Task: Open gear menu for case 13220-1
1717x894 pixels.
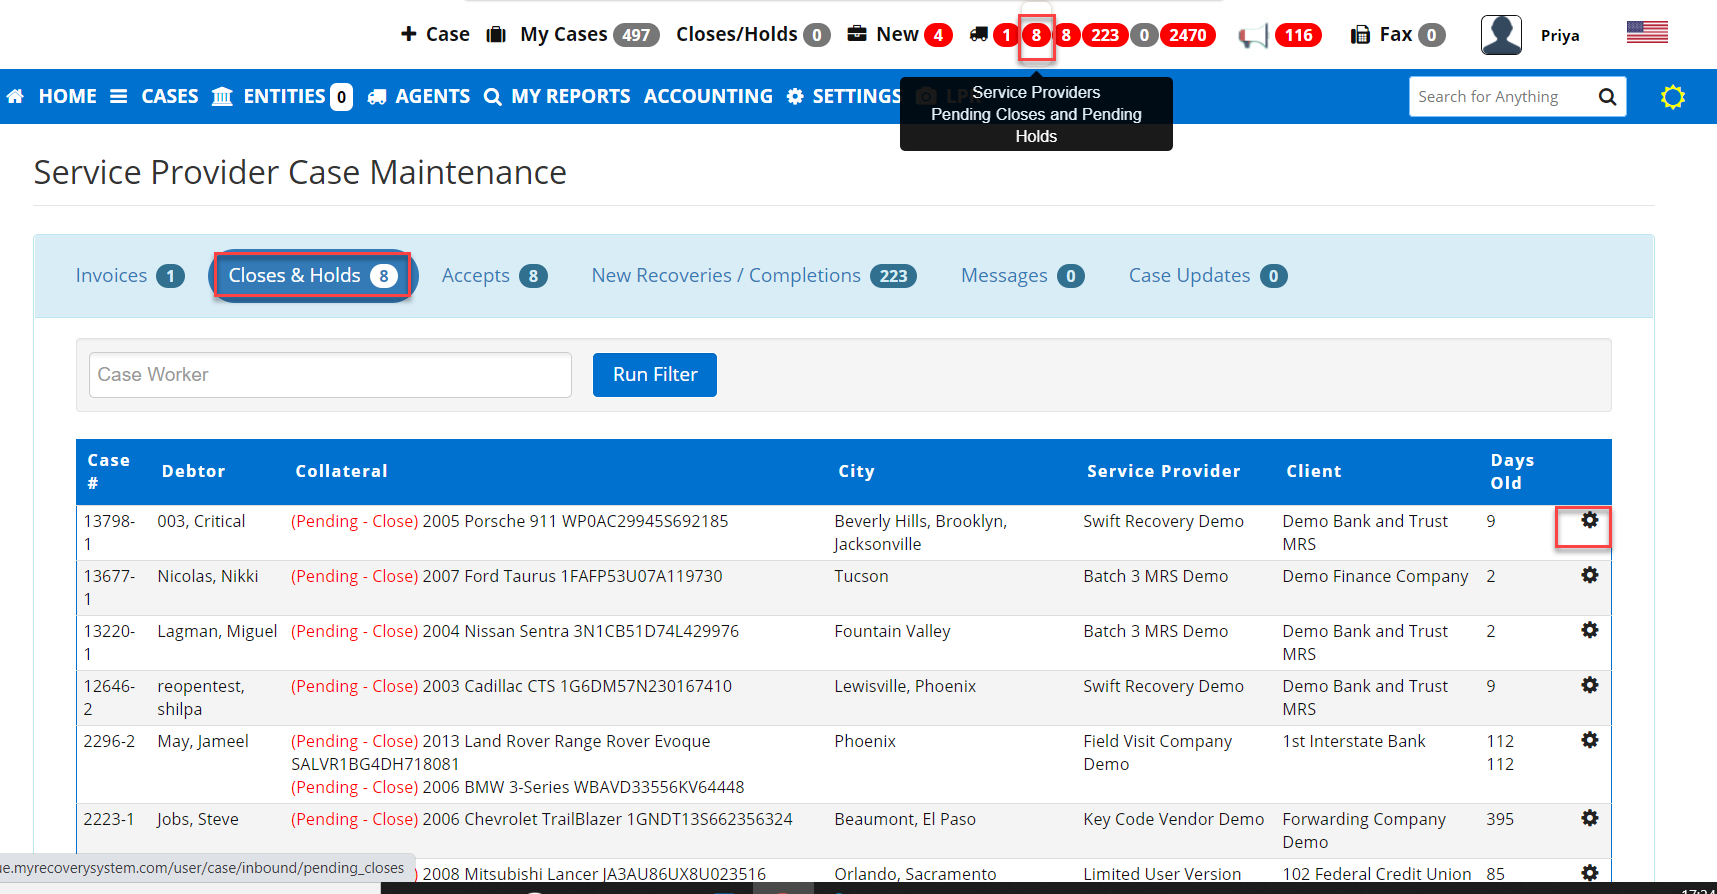Action: coord(1589,630)
